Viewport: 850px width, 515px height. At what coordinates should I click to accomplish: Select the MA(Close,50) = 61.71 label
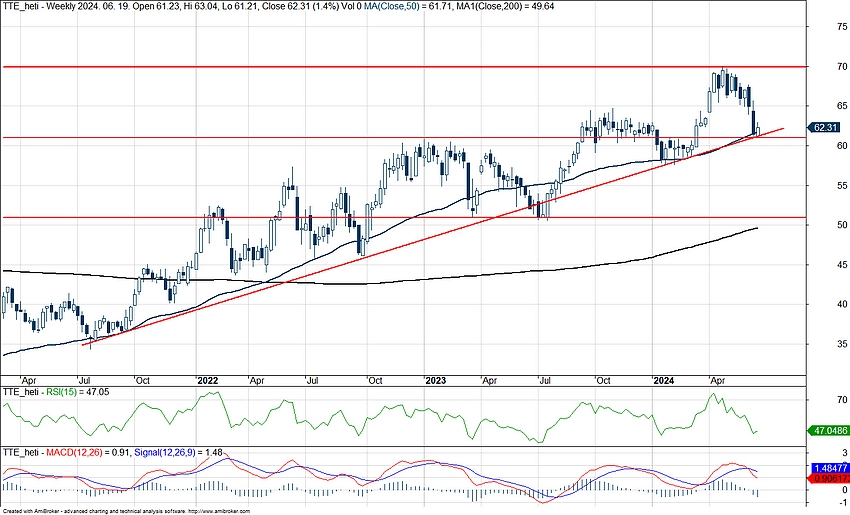coord(407,7)
